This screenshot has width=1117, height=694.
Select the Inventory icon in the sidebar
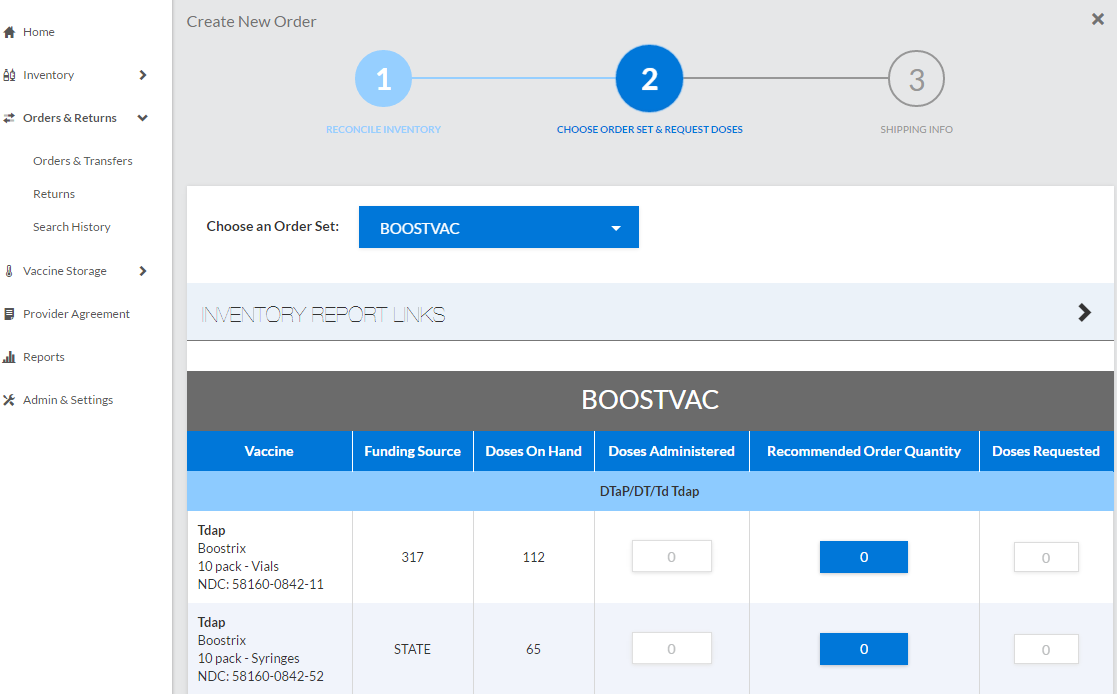pyautogui.click(x=10, y=74)
